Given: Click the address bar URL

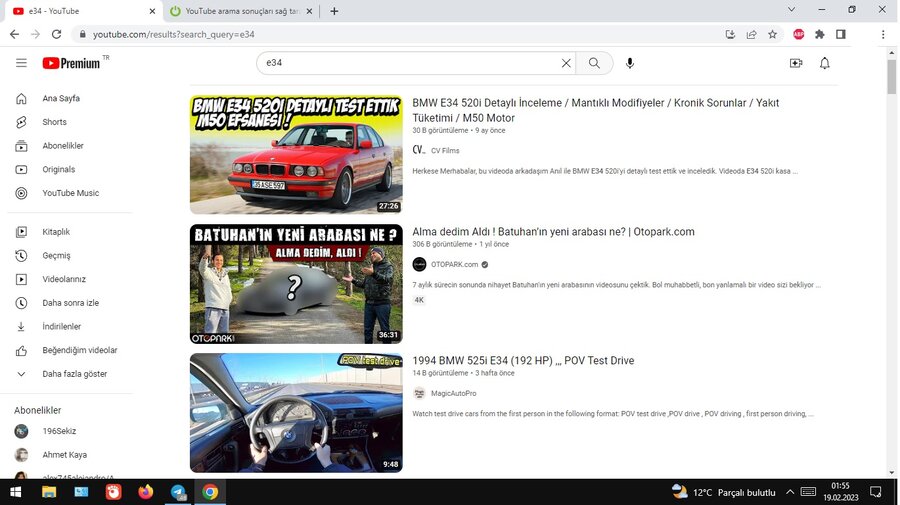Looking at the screenshot, I should click(x=174, y=34).
